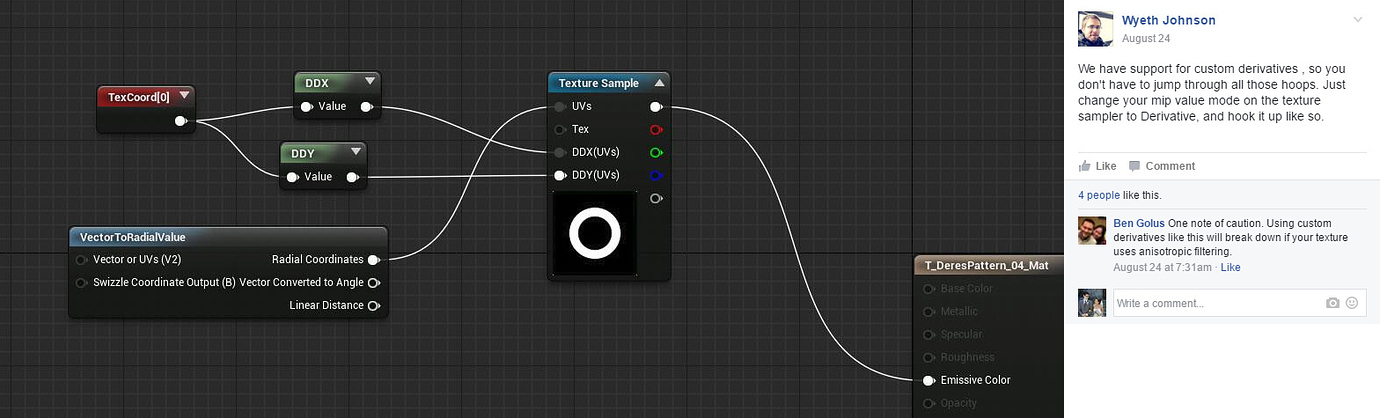1380x418 pixels.
Task: Click the UVs input pin on Texture Sample
Action: tap(559, 106)
